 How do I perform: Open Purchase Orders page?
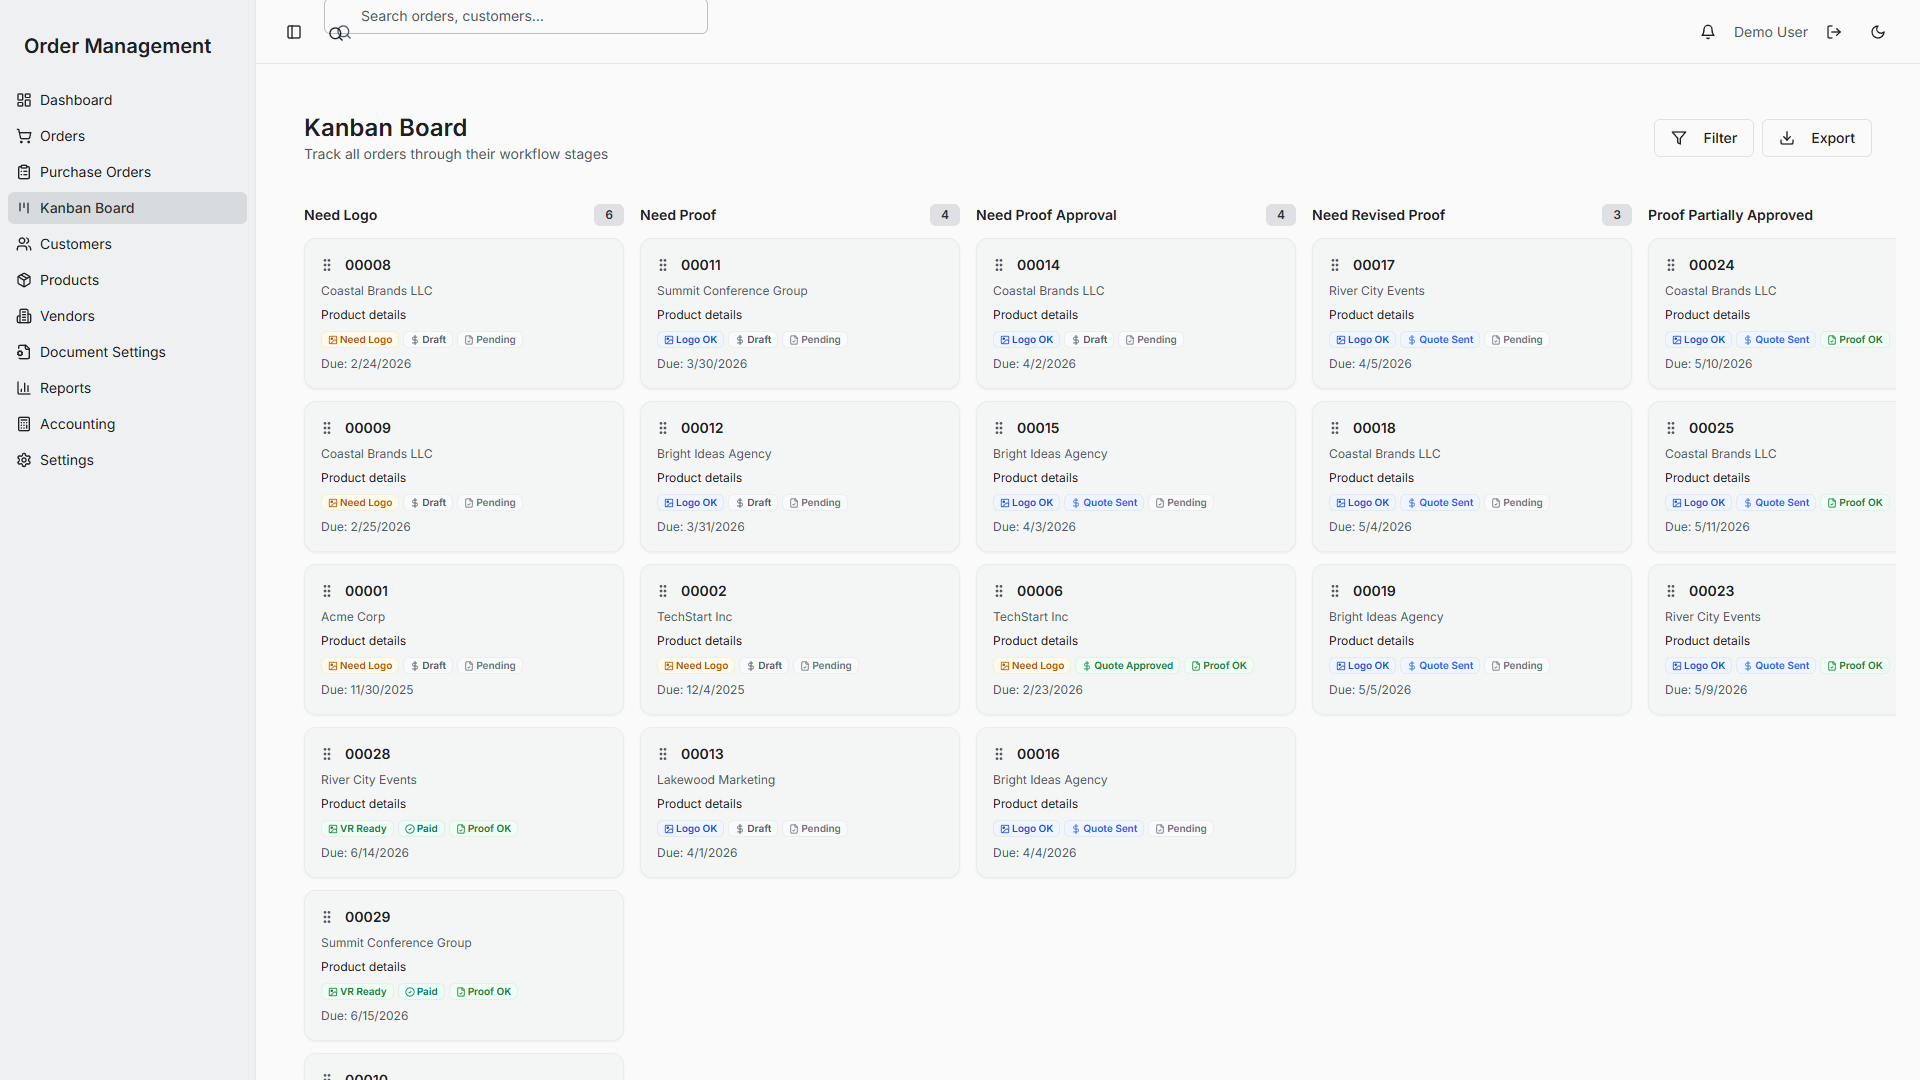127,172
